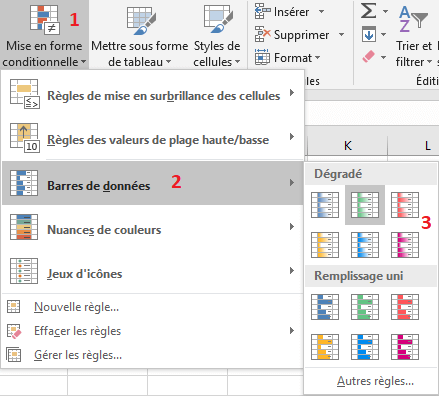This screenshot has height=396, width=439.
Task: Click Jeux d'icônes menu icon
Action: click(24, 271)
